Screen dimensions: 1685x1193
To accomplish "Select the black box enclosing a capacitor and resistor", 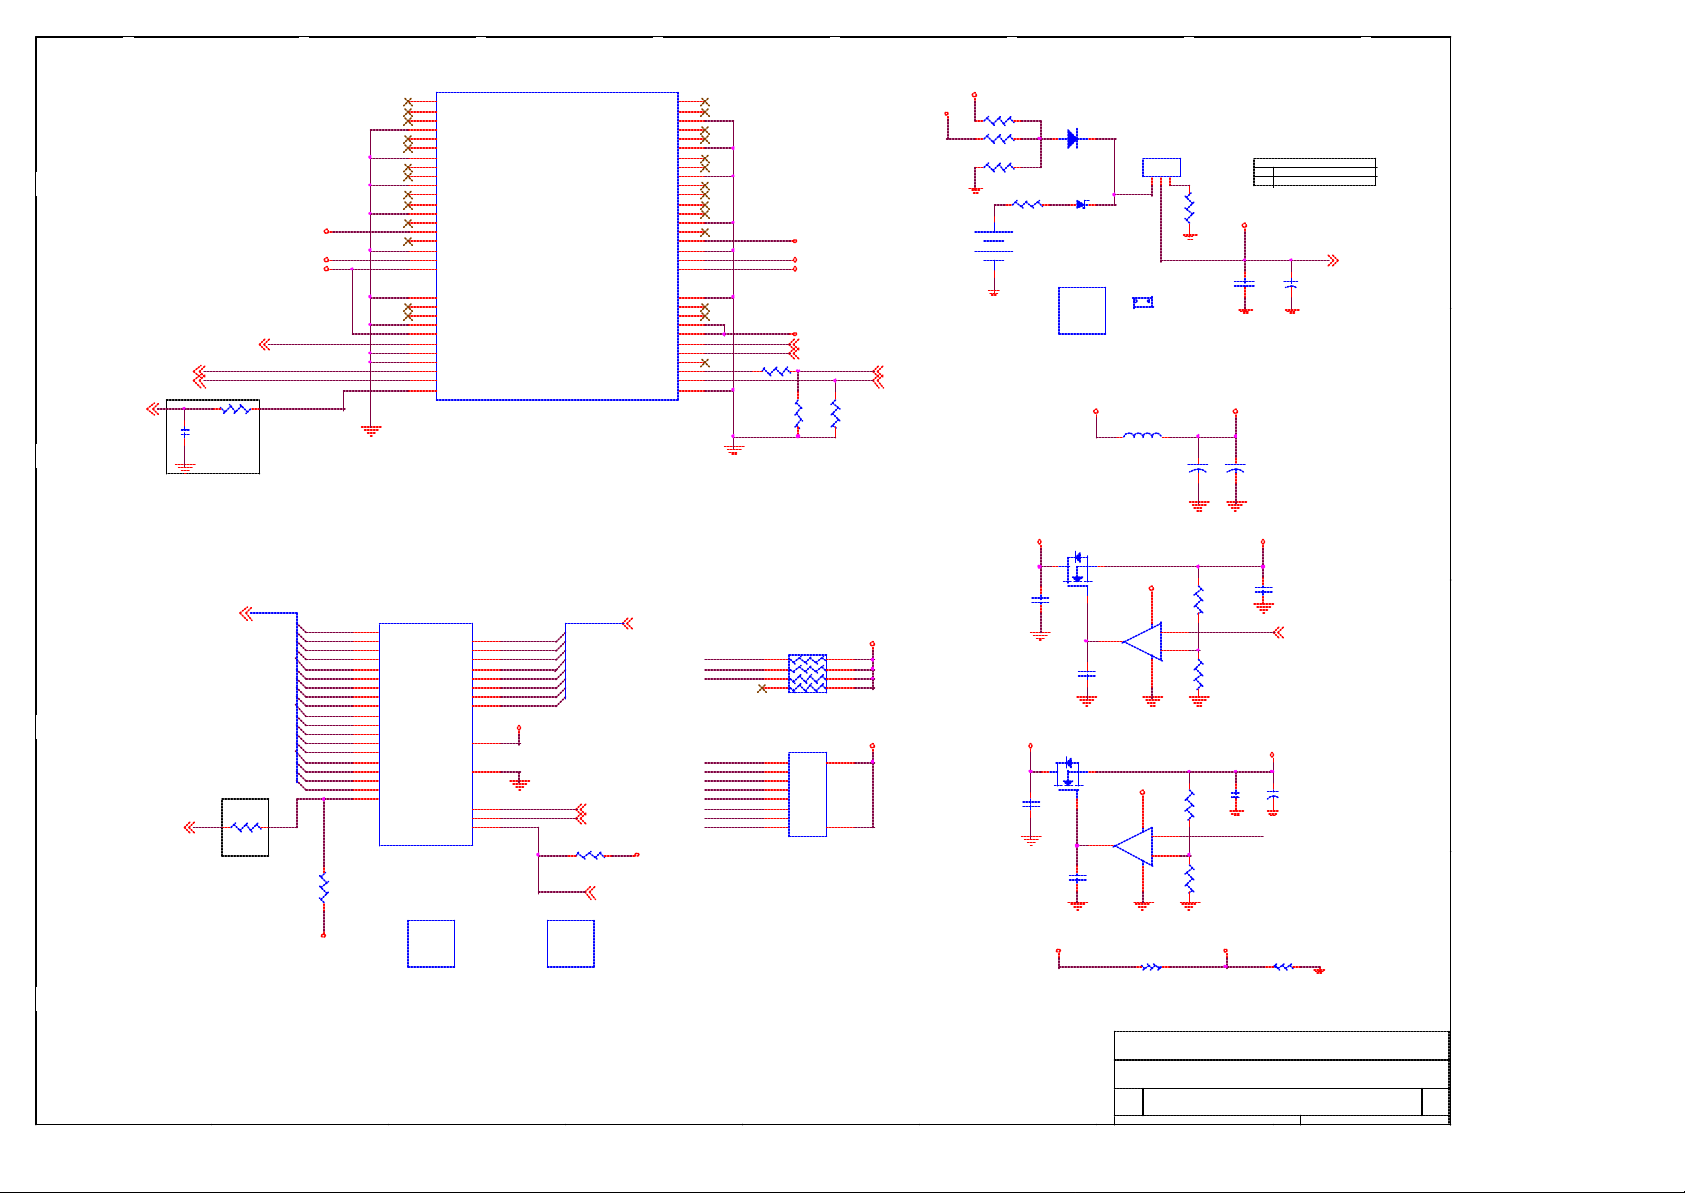I will coord(213,436).
